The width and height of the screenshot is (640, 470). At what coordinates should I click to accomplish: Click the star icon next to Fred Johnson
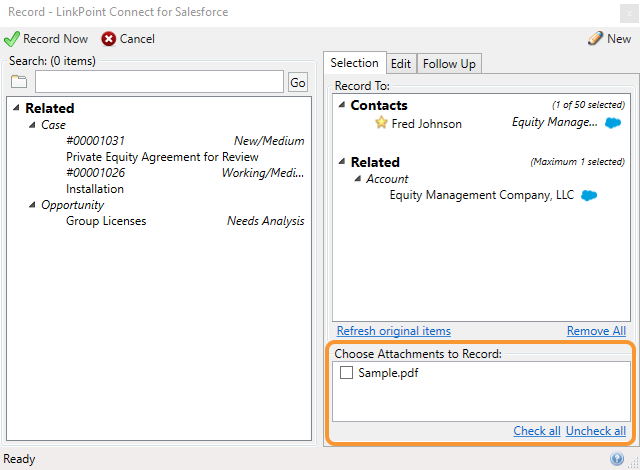[x=381, y=124]
